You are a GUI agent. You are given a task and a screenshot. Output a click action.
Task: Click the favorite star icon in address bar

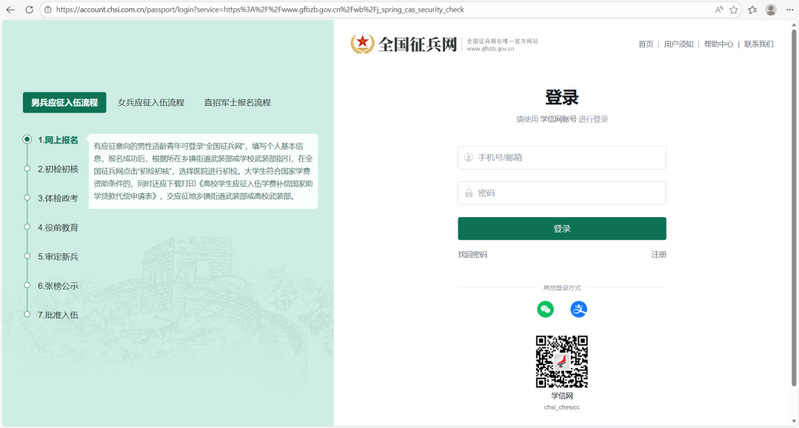(734, 9)
